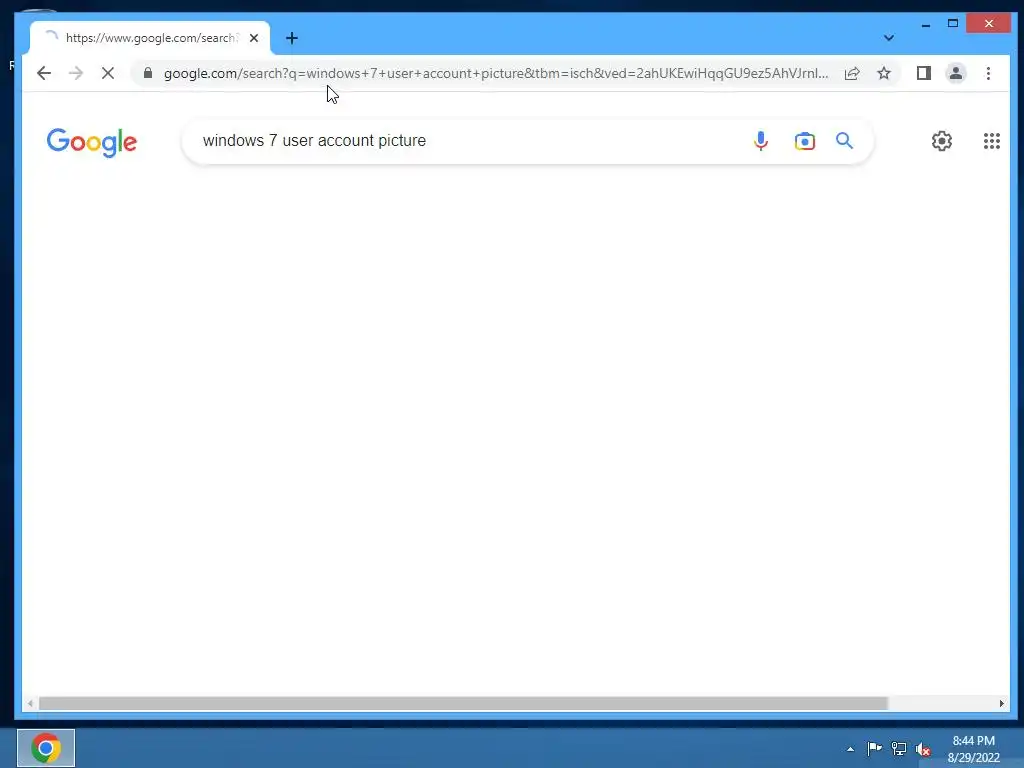Image resolution: width=1024 pixels, height=768 pixels.
Task: Open Chrome's side panel
Action: (923, 73)
